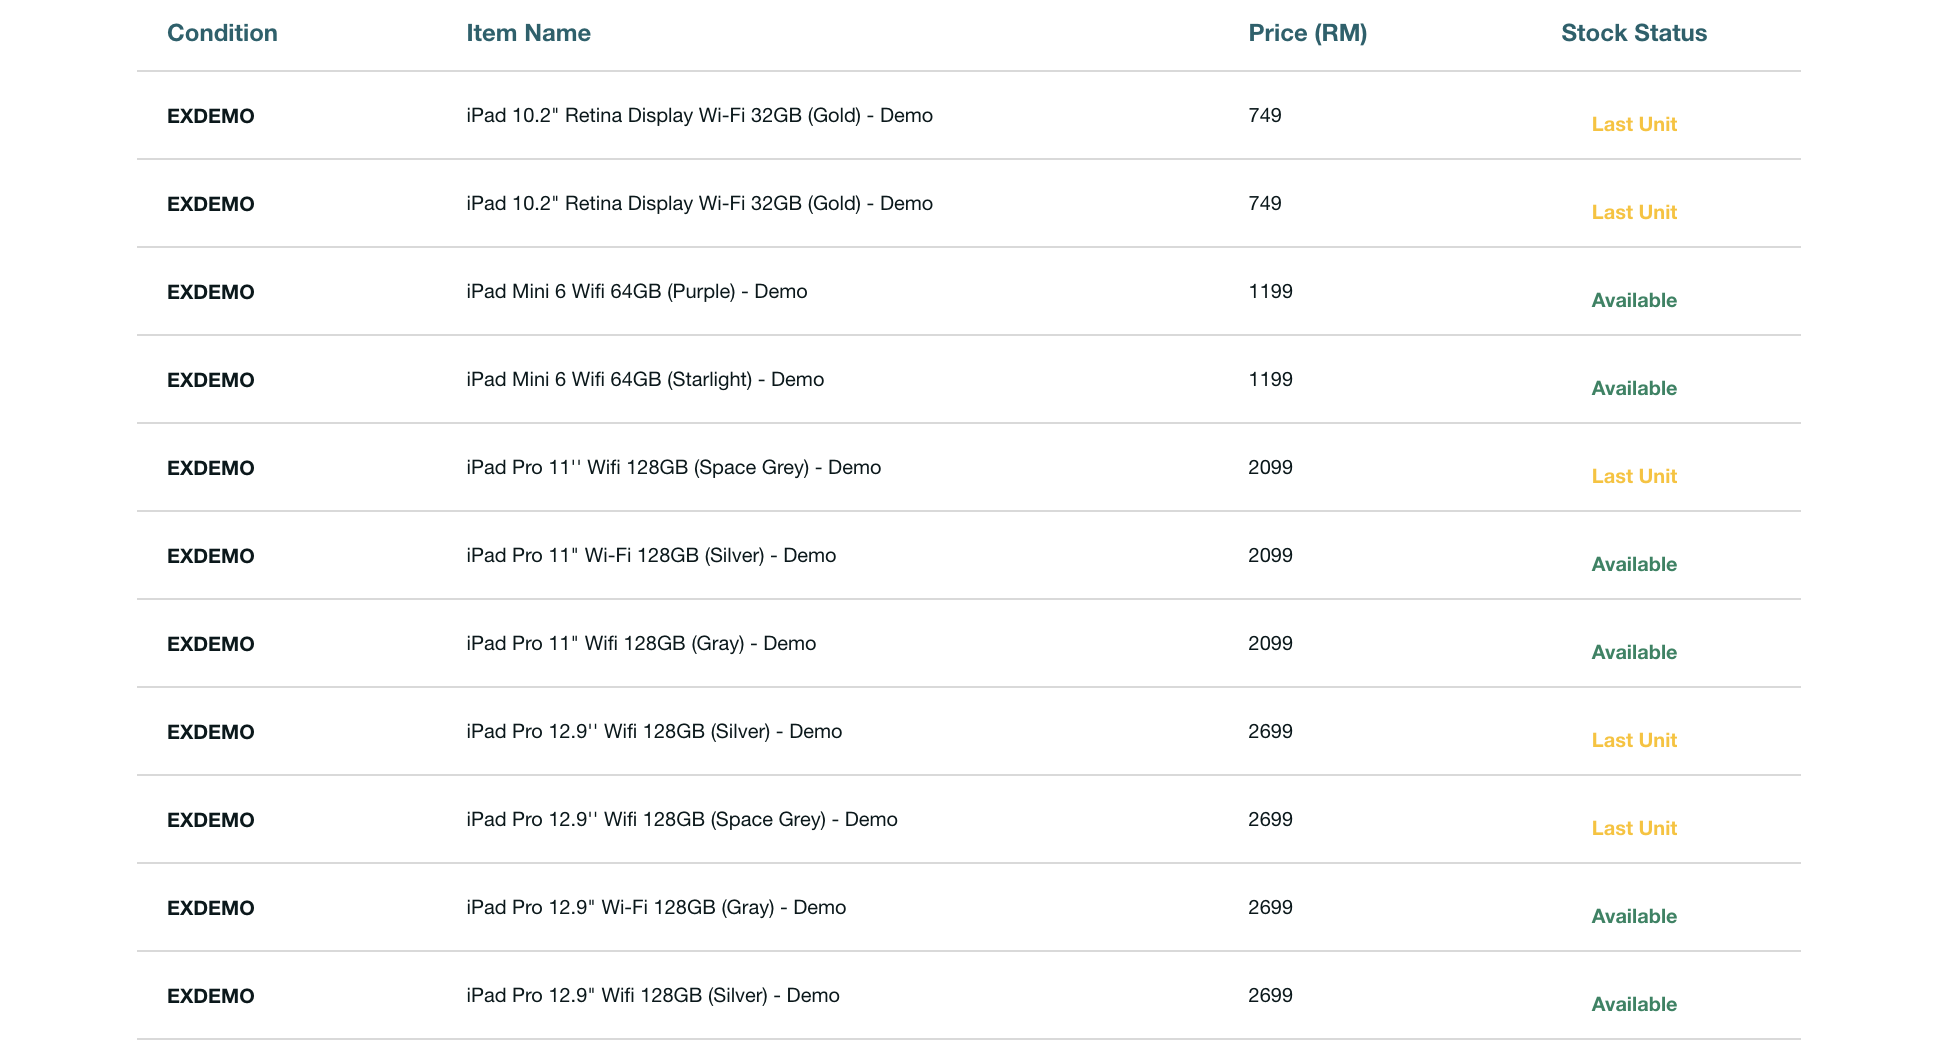Click iPad Pro 11 Wi-Fi Silver item name
The image size is (1946, 1048).
point(651,556)
